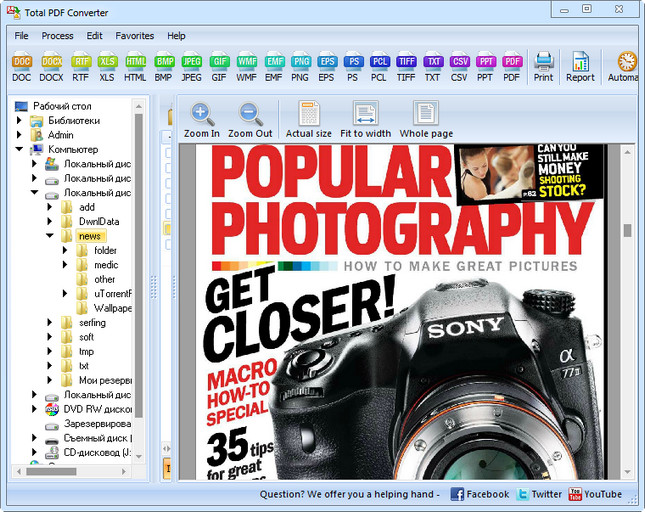Viewport: 645px width, 512px height.
Task: Select the Съемный диск drive item
Action: pos(97,438)
